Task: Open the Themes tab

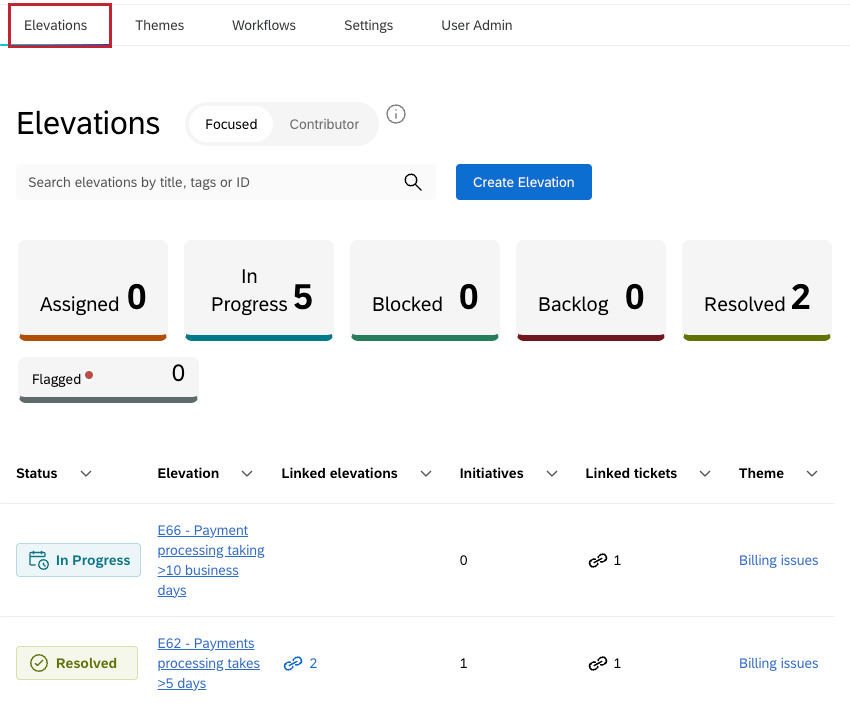Action: [x=160, y=25]
